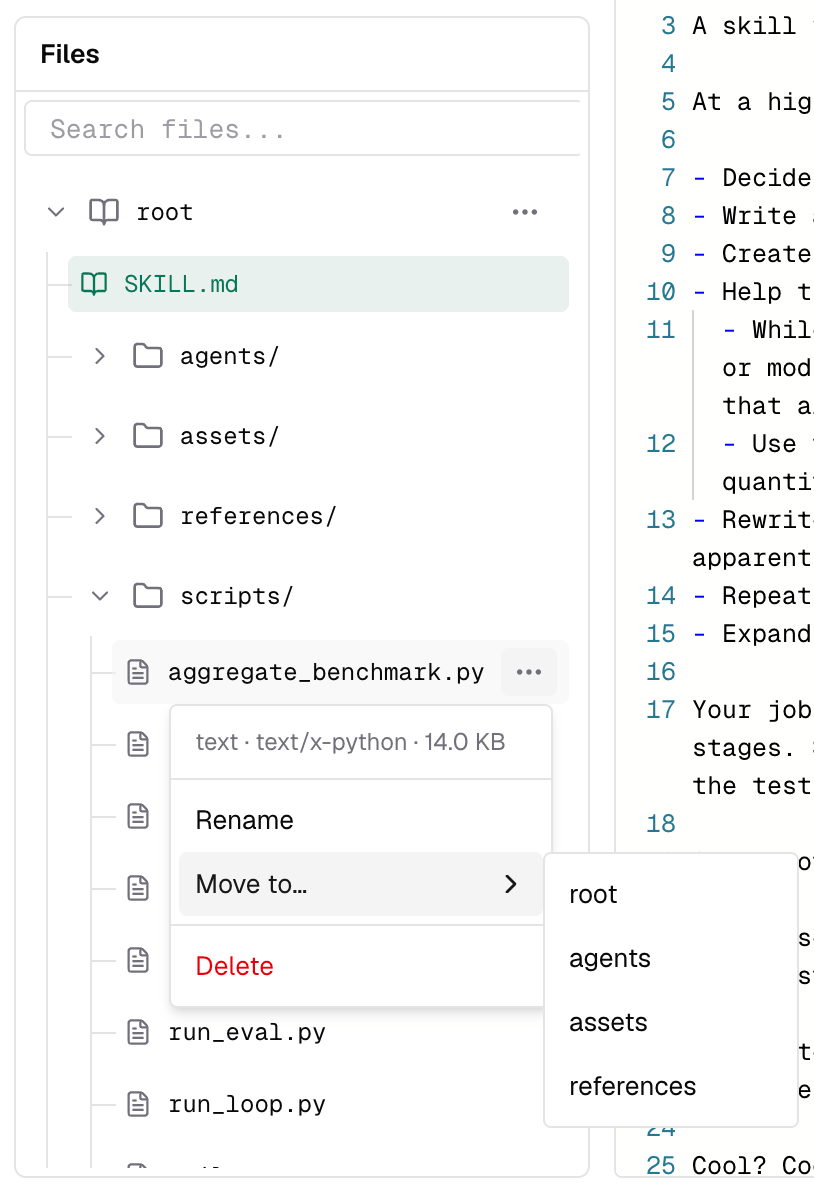Choose Delete in context menu

click(361, 966)
